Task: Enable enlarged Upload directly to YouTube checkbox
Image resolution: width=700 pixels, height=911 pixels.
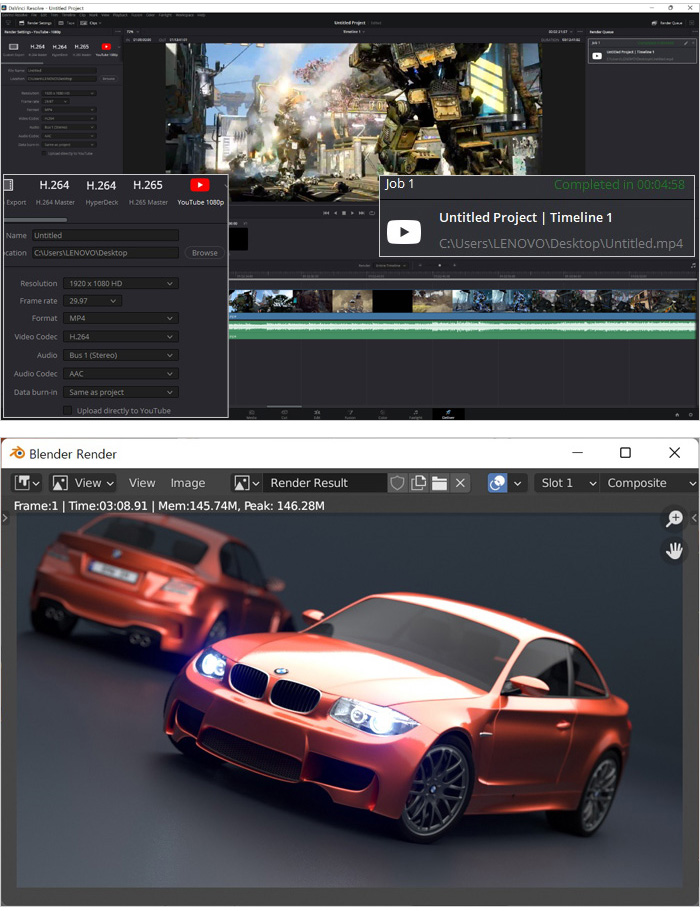Action: click(67, 411)
